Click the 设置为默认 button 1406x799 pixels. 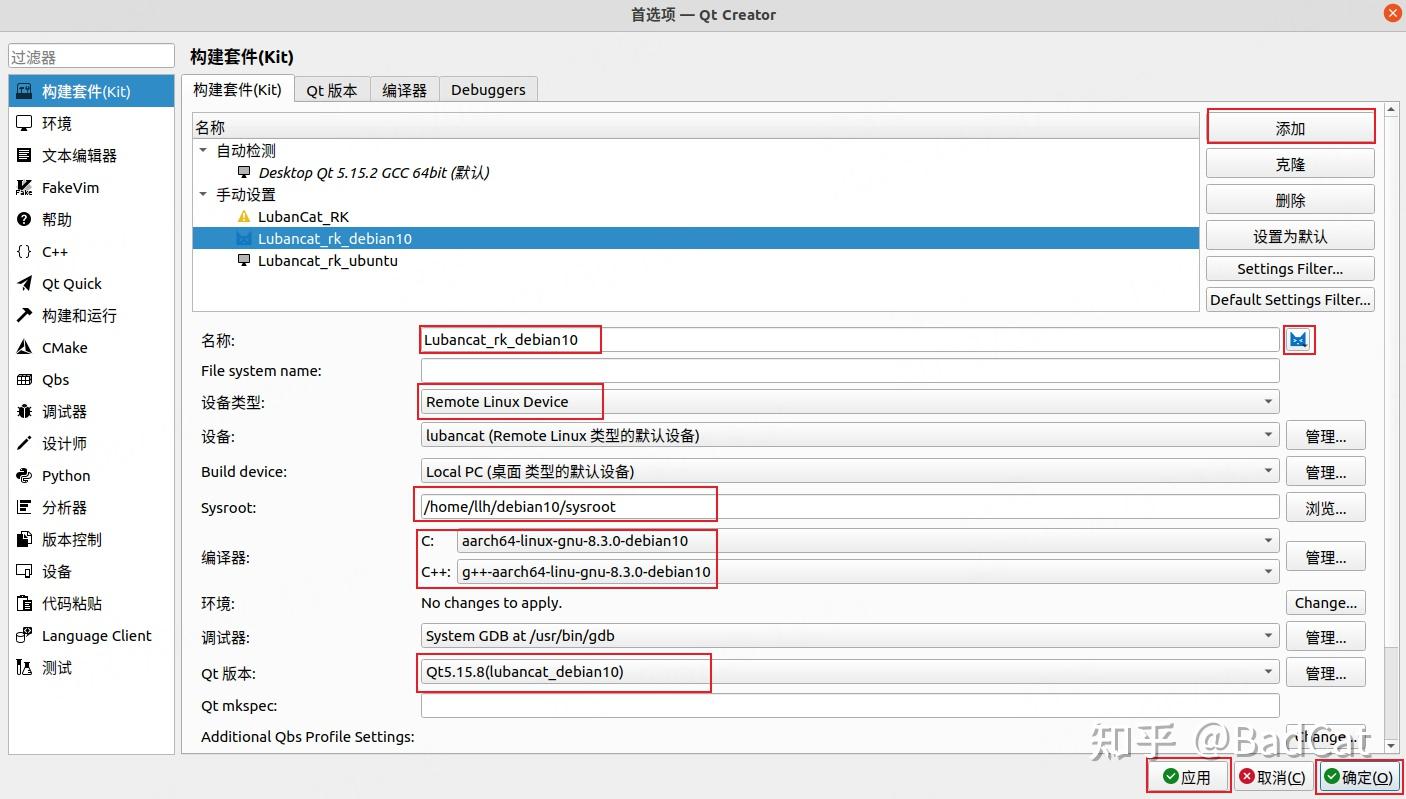pyautogui.click(x=1290, y=236)
